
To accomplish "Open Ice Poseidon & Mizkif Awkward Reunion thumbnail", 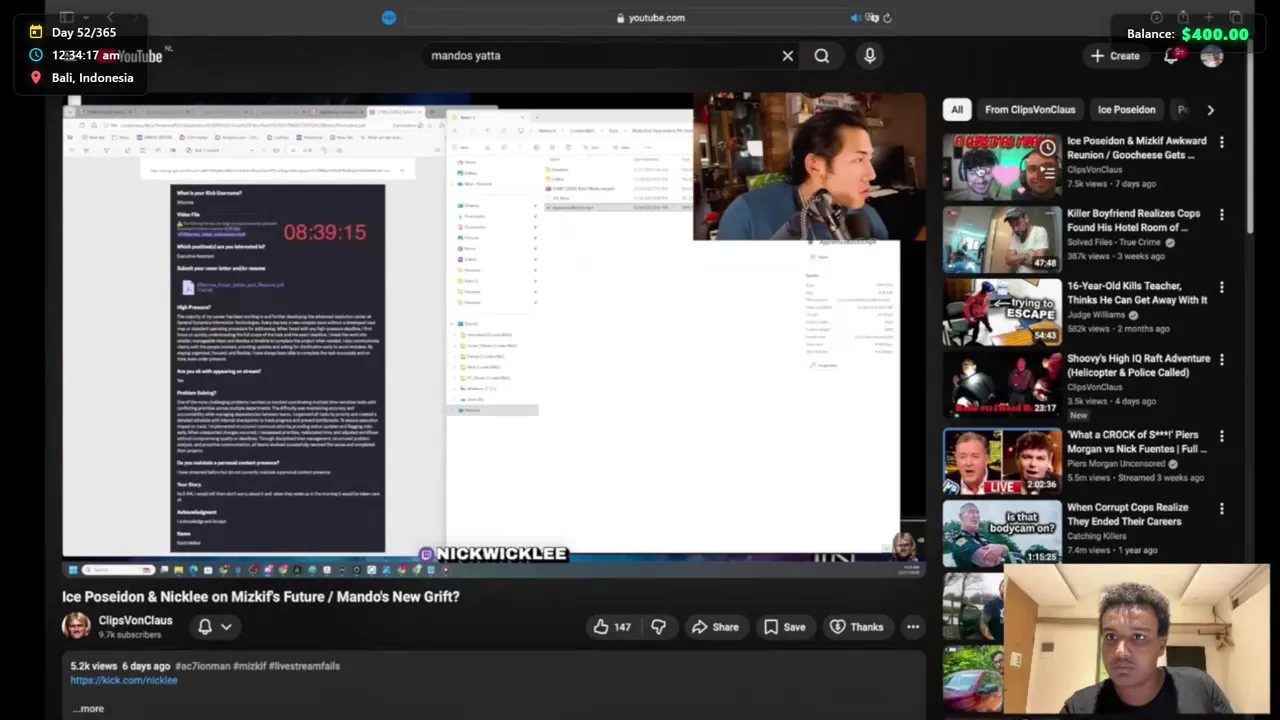I will [1002, 166].
